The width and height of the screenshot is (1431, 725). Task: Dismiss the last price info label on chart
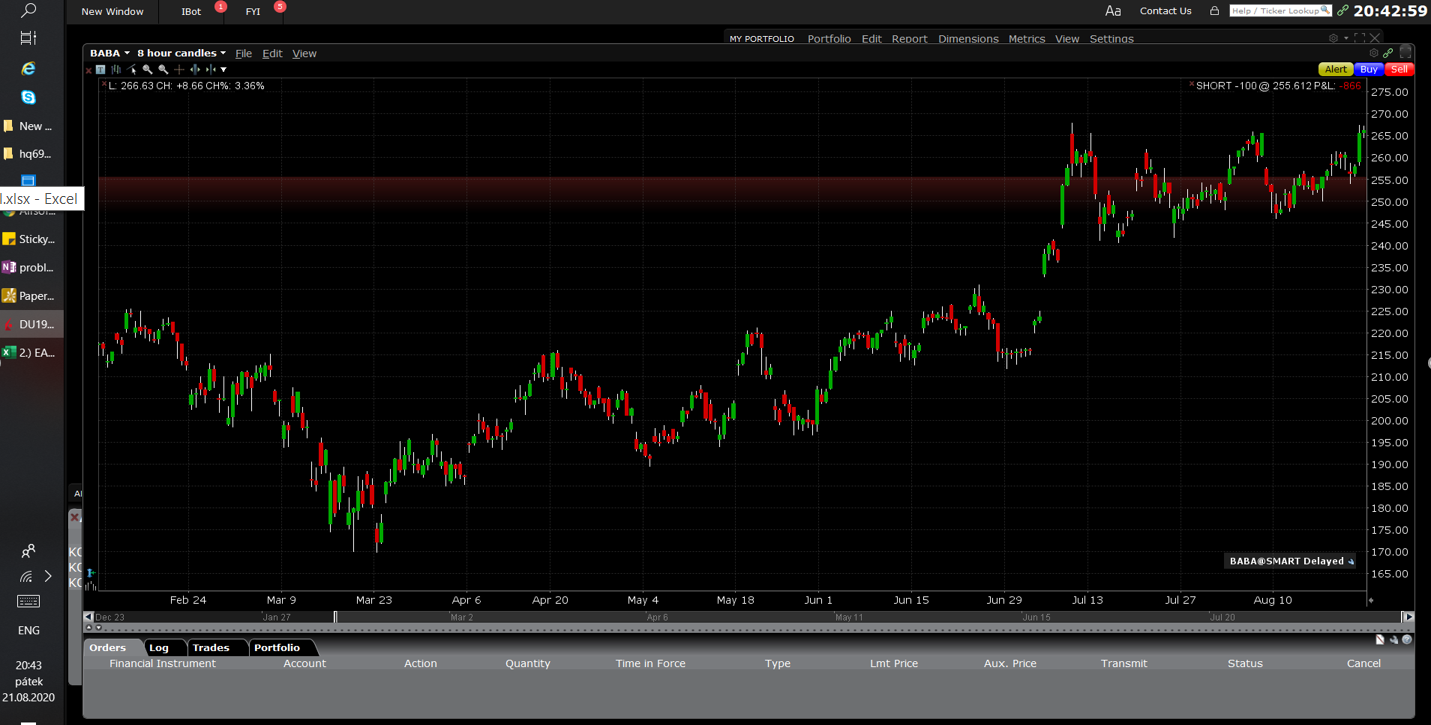(x=103, y=85)
